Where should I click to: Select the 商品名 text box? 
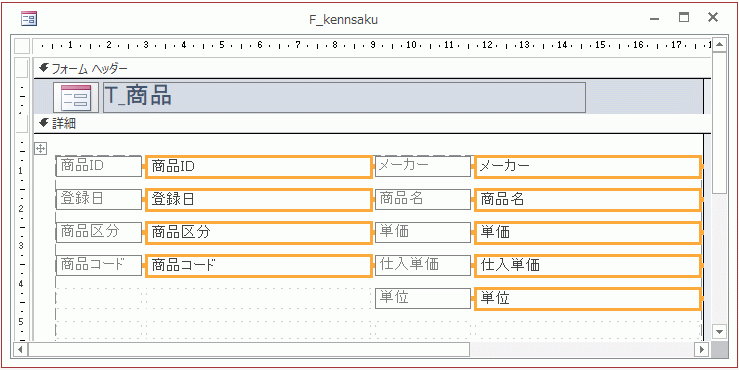(x=588, y=200)
